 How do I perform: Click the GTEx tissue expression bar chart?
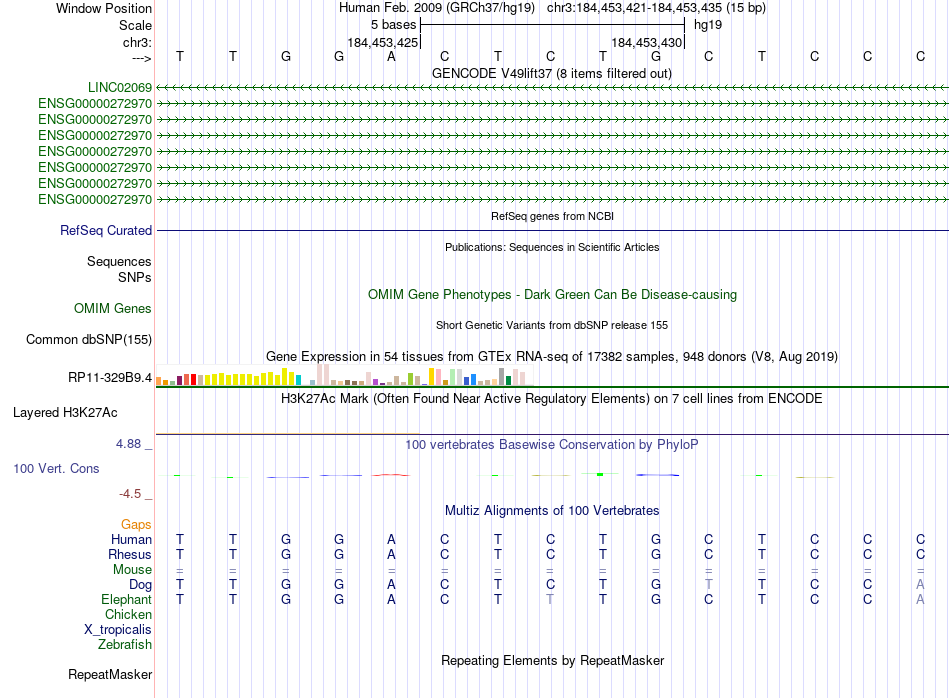pos(345,375)
